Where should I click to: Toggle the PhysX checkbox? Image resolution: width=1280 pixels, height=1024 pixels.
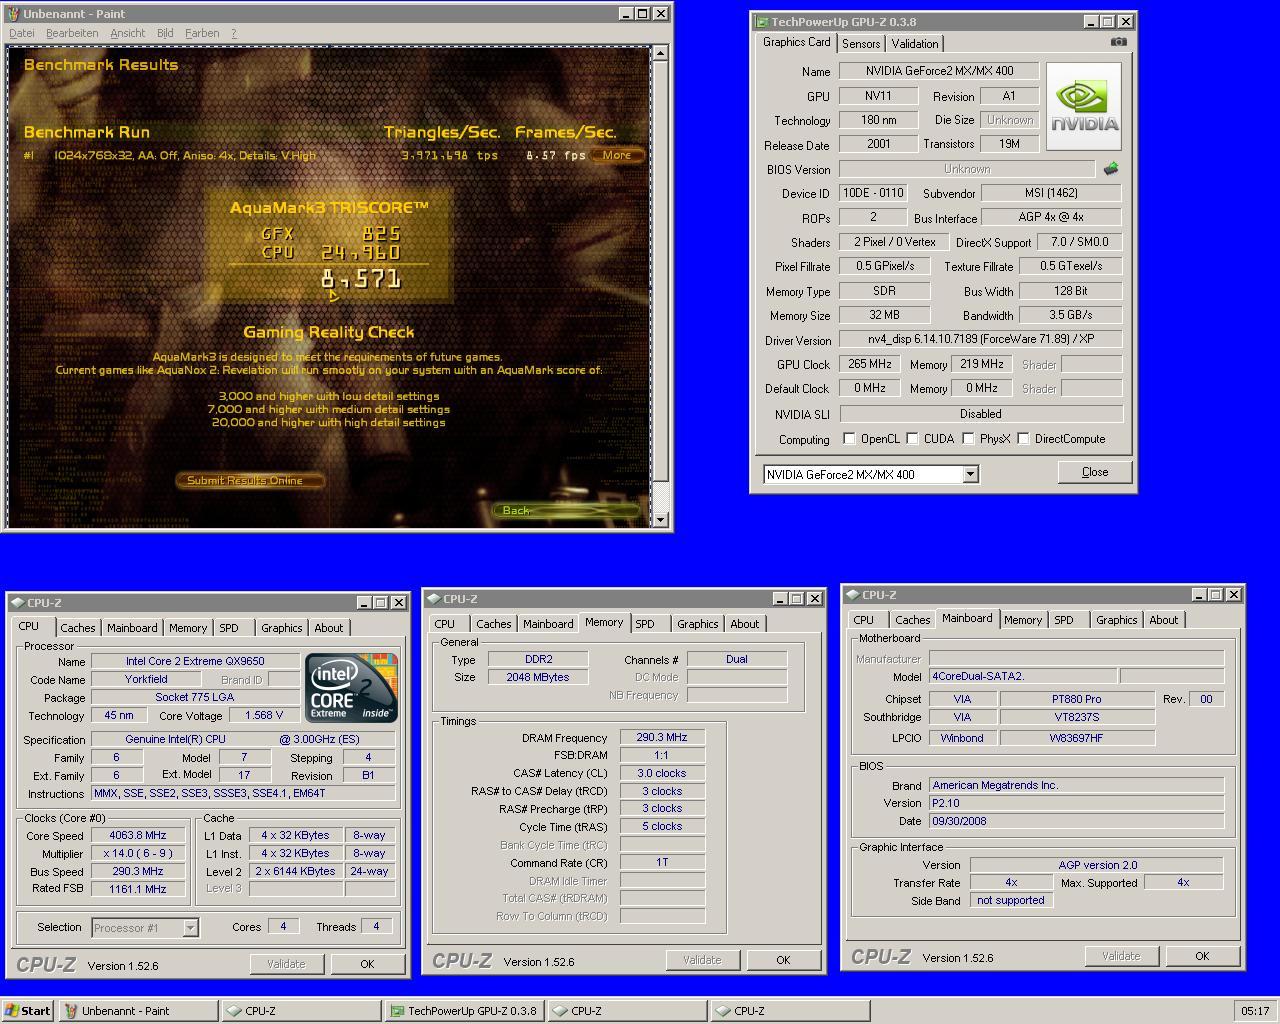click(x=968, y=438)
